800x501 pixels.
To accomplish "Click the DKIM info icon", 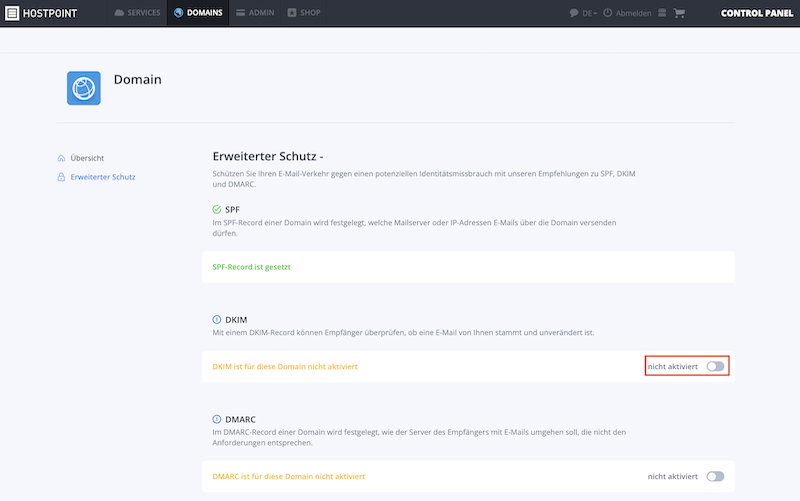I will click(217, 320).
